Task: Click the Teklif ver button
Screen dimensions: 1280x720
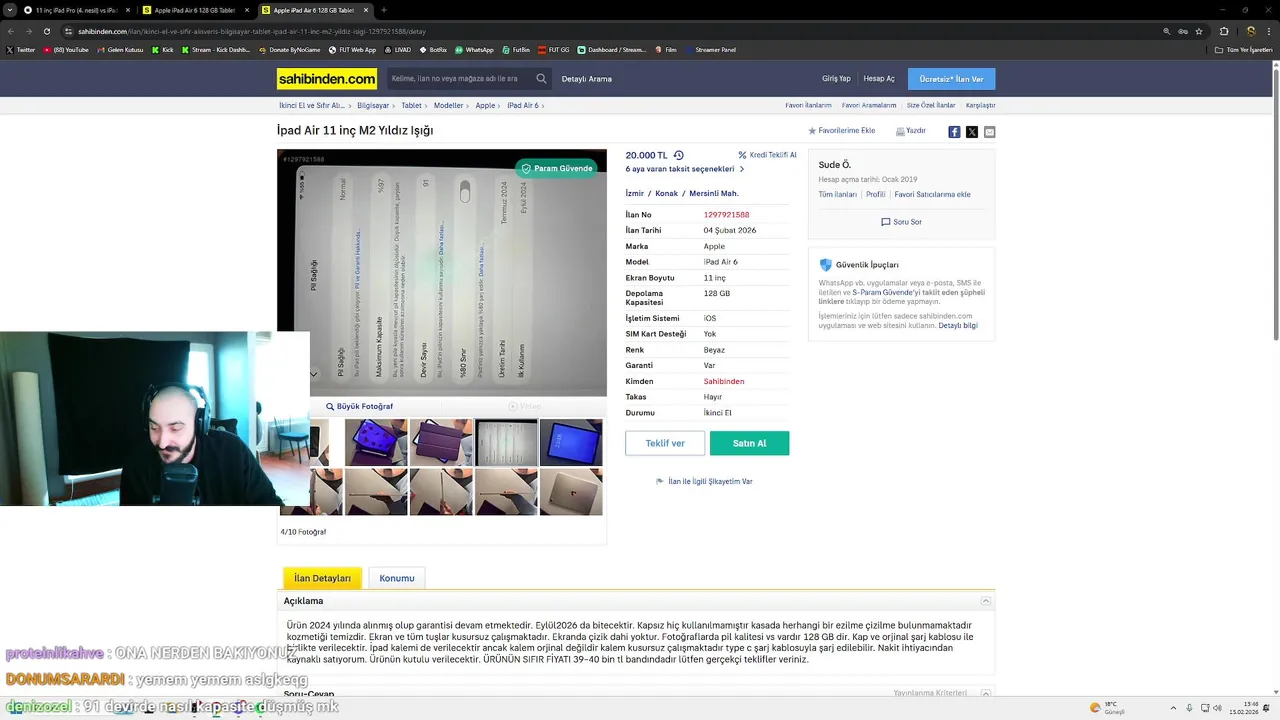Action: tap(665, 443)
